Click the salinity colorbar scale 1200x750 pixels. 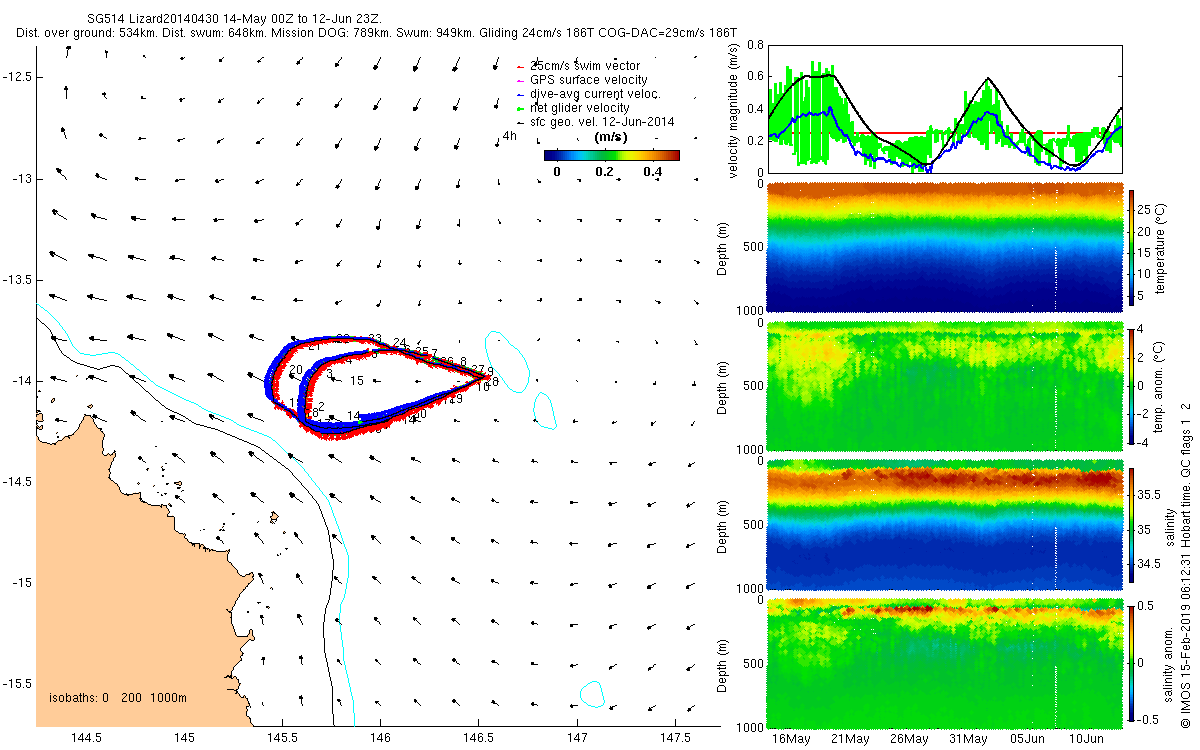click(1131, 526)
